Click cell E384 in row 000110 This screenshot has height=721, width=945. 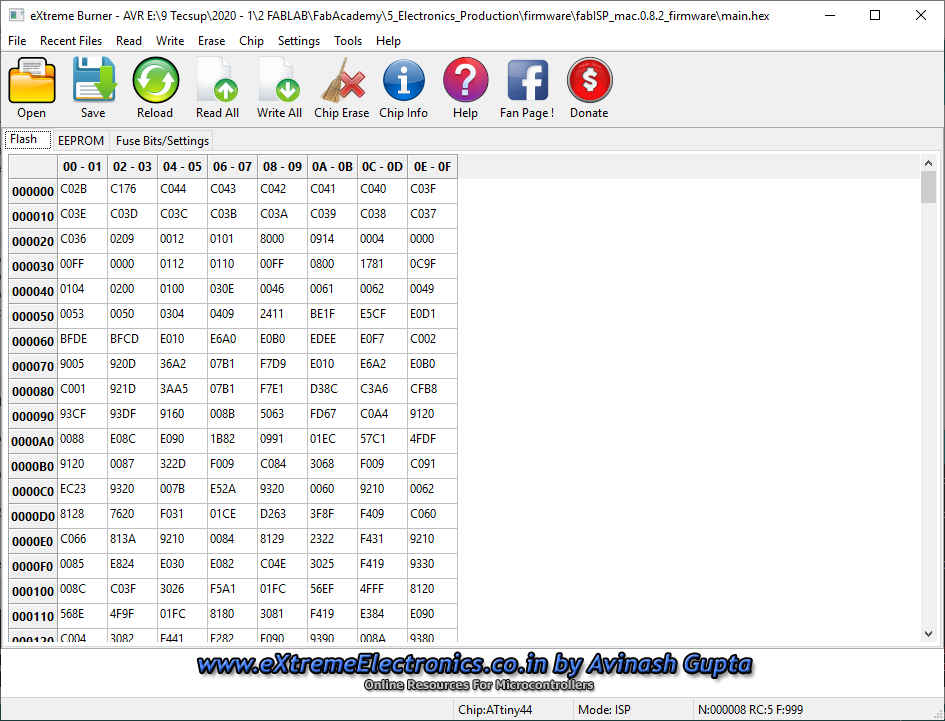(383, 616)
